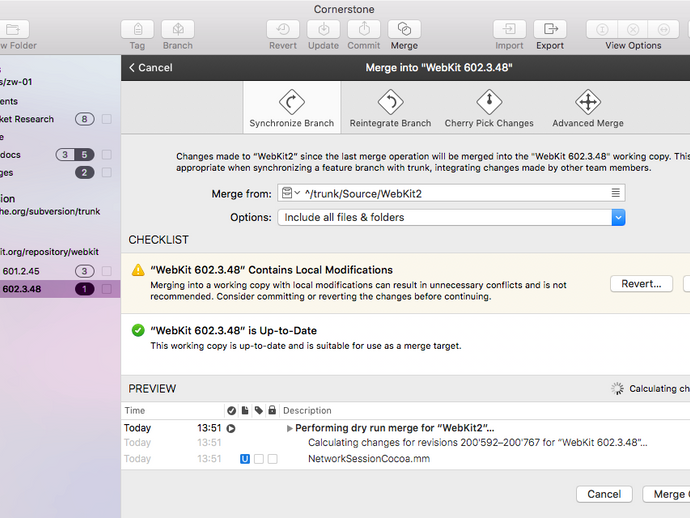
Task: Click "WebKit 602.3.48" is Up-to-Date heading
Action: pos(234,331)
